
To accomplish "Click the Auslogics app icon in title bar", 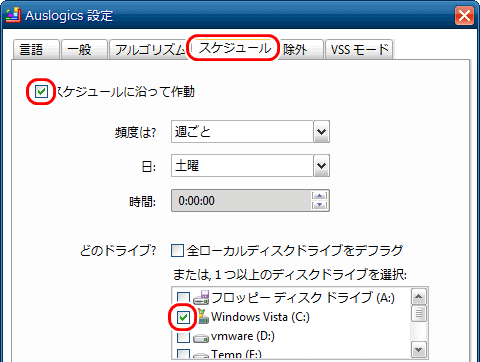I will click(x=13, y=15).
